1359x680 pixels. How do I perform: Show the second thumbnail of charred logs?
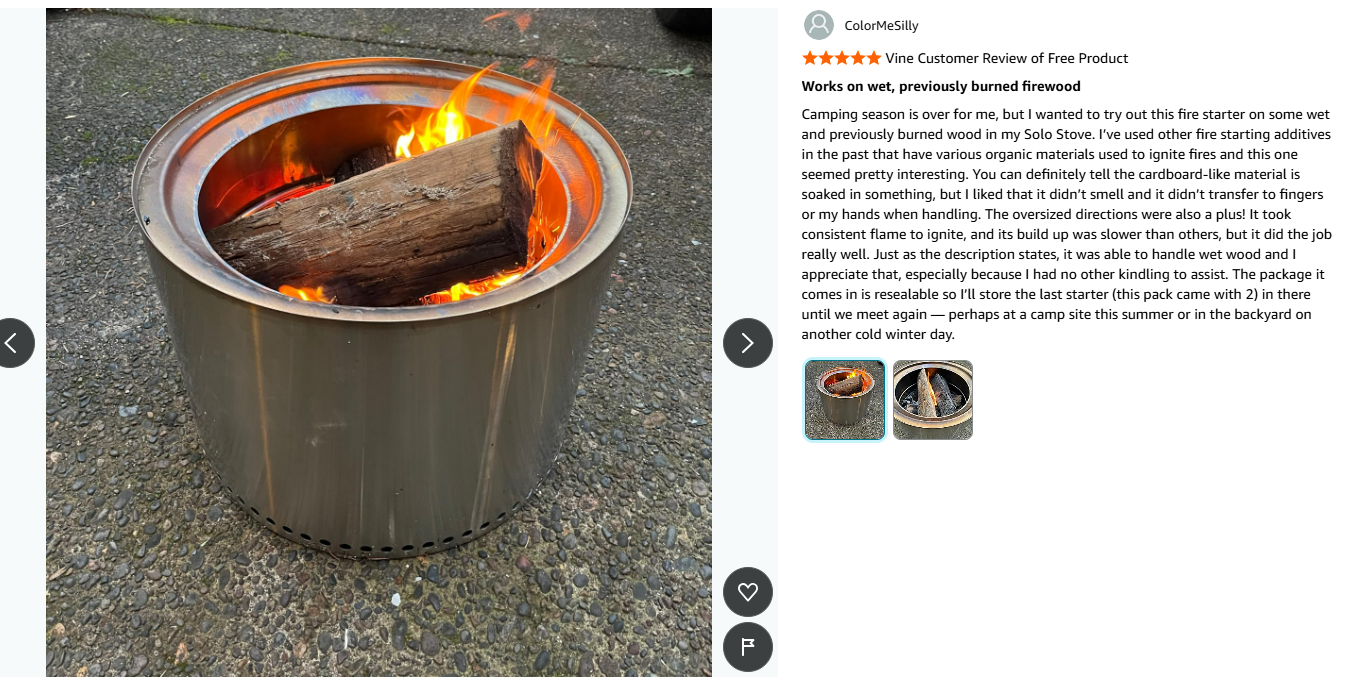click(933, 400)
